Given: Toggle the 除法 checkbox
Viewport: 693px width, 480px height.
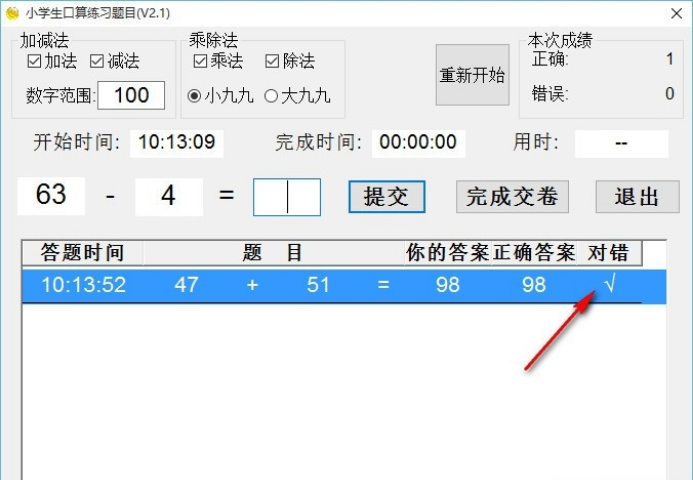Looking at the screenshot, I should (x=290, y=61).
